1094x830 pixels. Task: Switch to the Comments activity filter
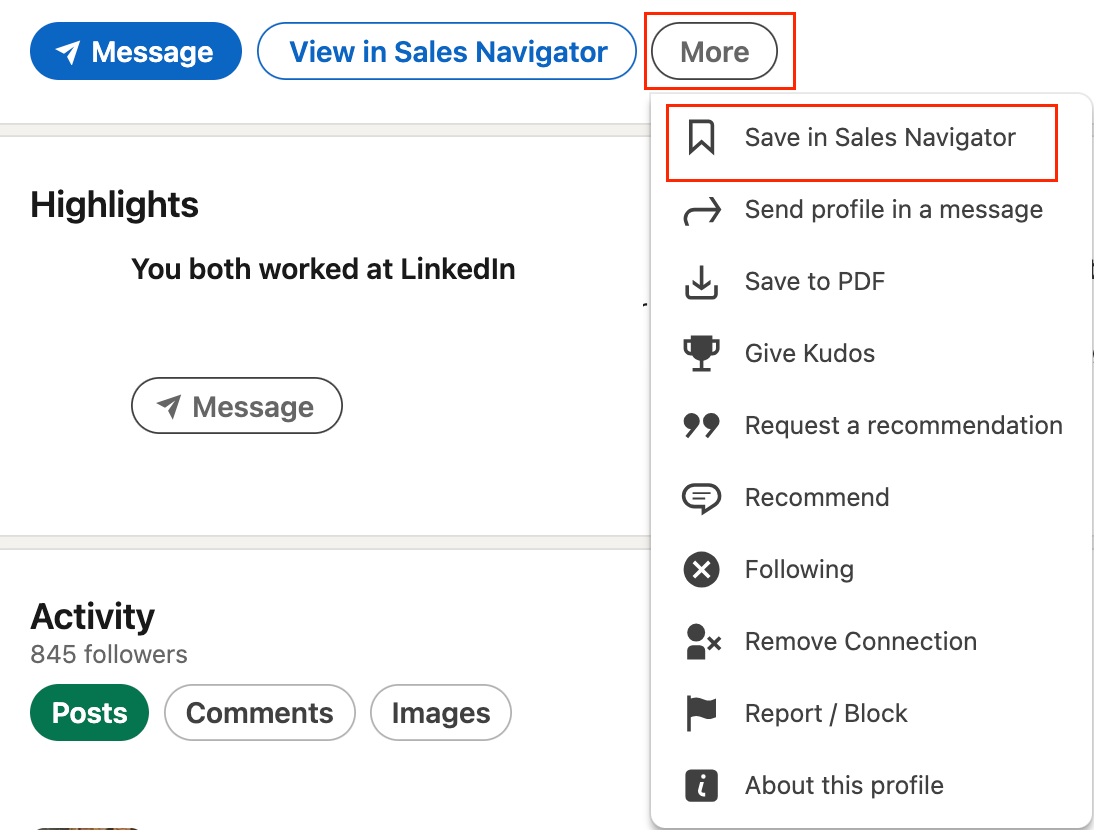click(x=260, y=713)
